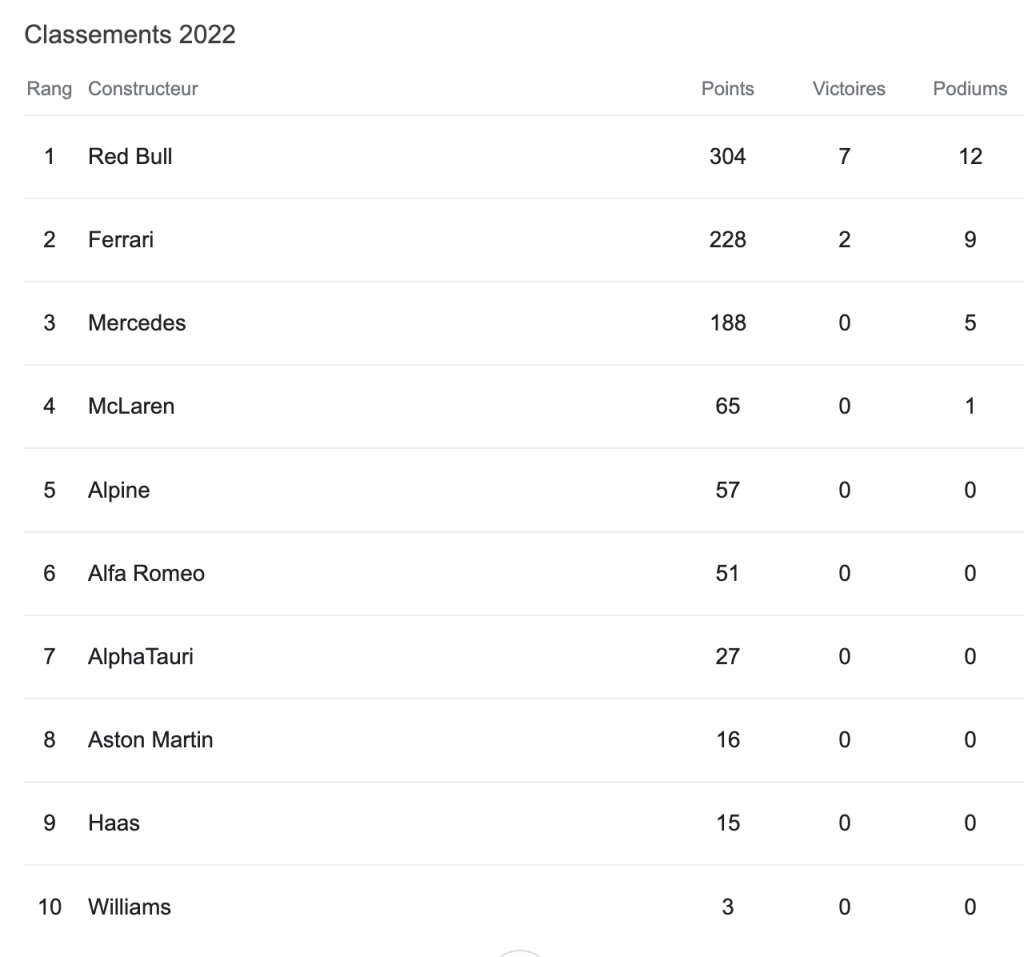Click Red Bull's 304 points value
The height and width of the screenshot is (957, 1024).
(728, 157)
